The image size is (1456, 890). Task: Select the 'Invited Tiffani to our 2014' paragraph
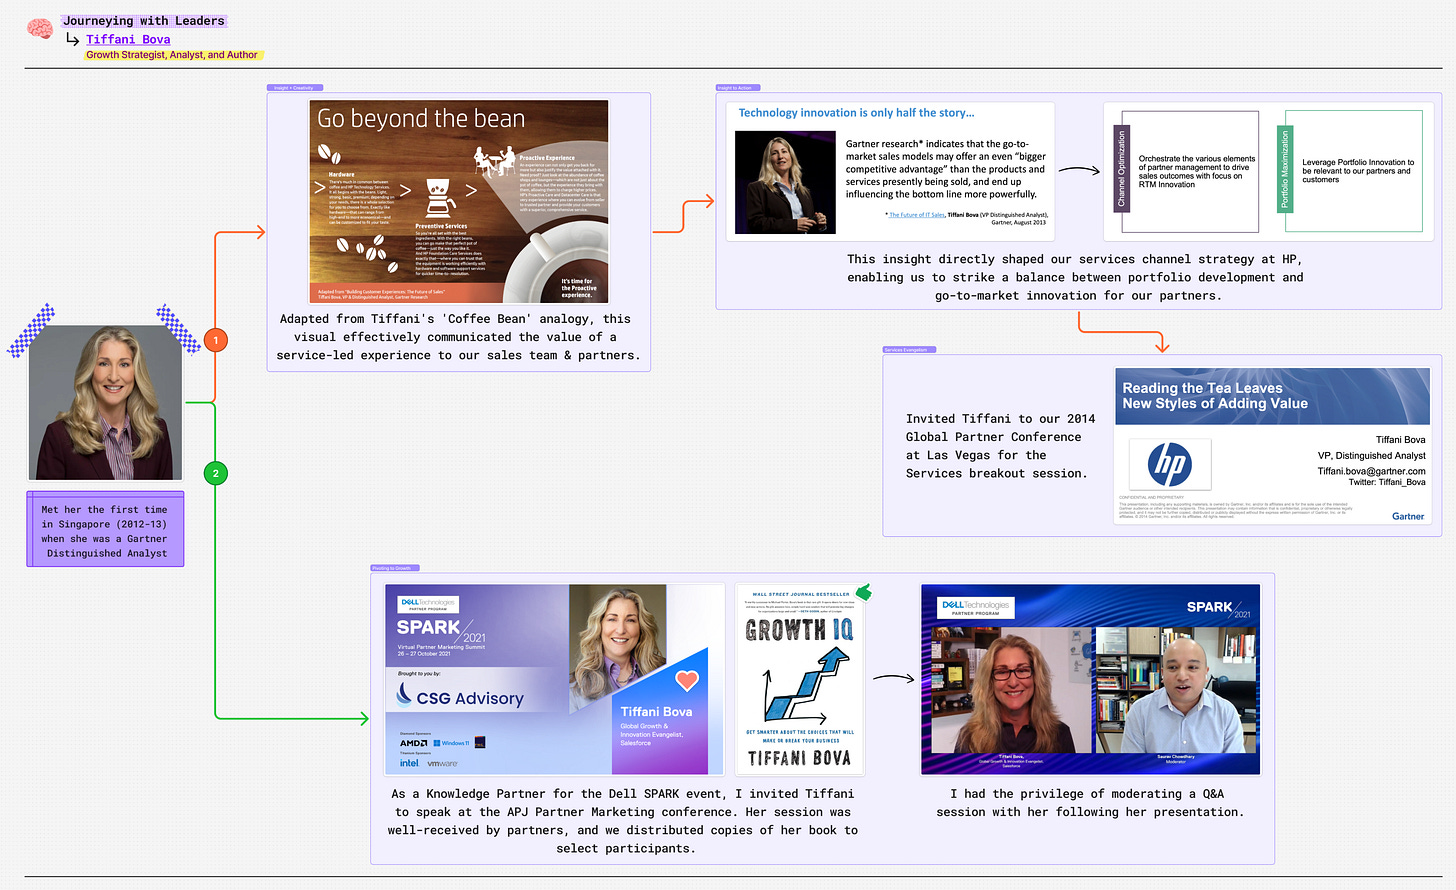[x=1000, y=446]
